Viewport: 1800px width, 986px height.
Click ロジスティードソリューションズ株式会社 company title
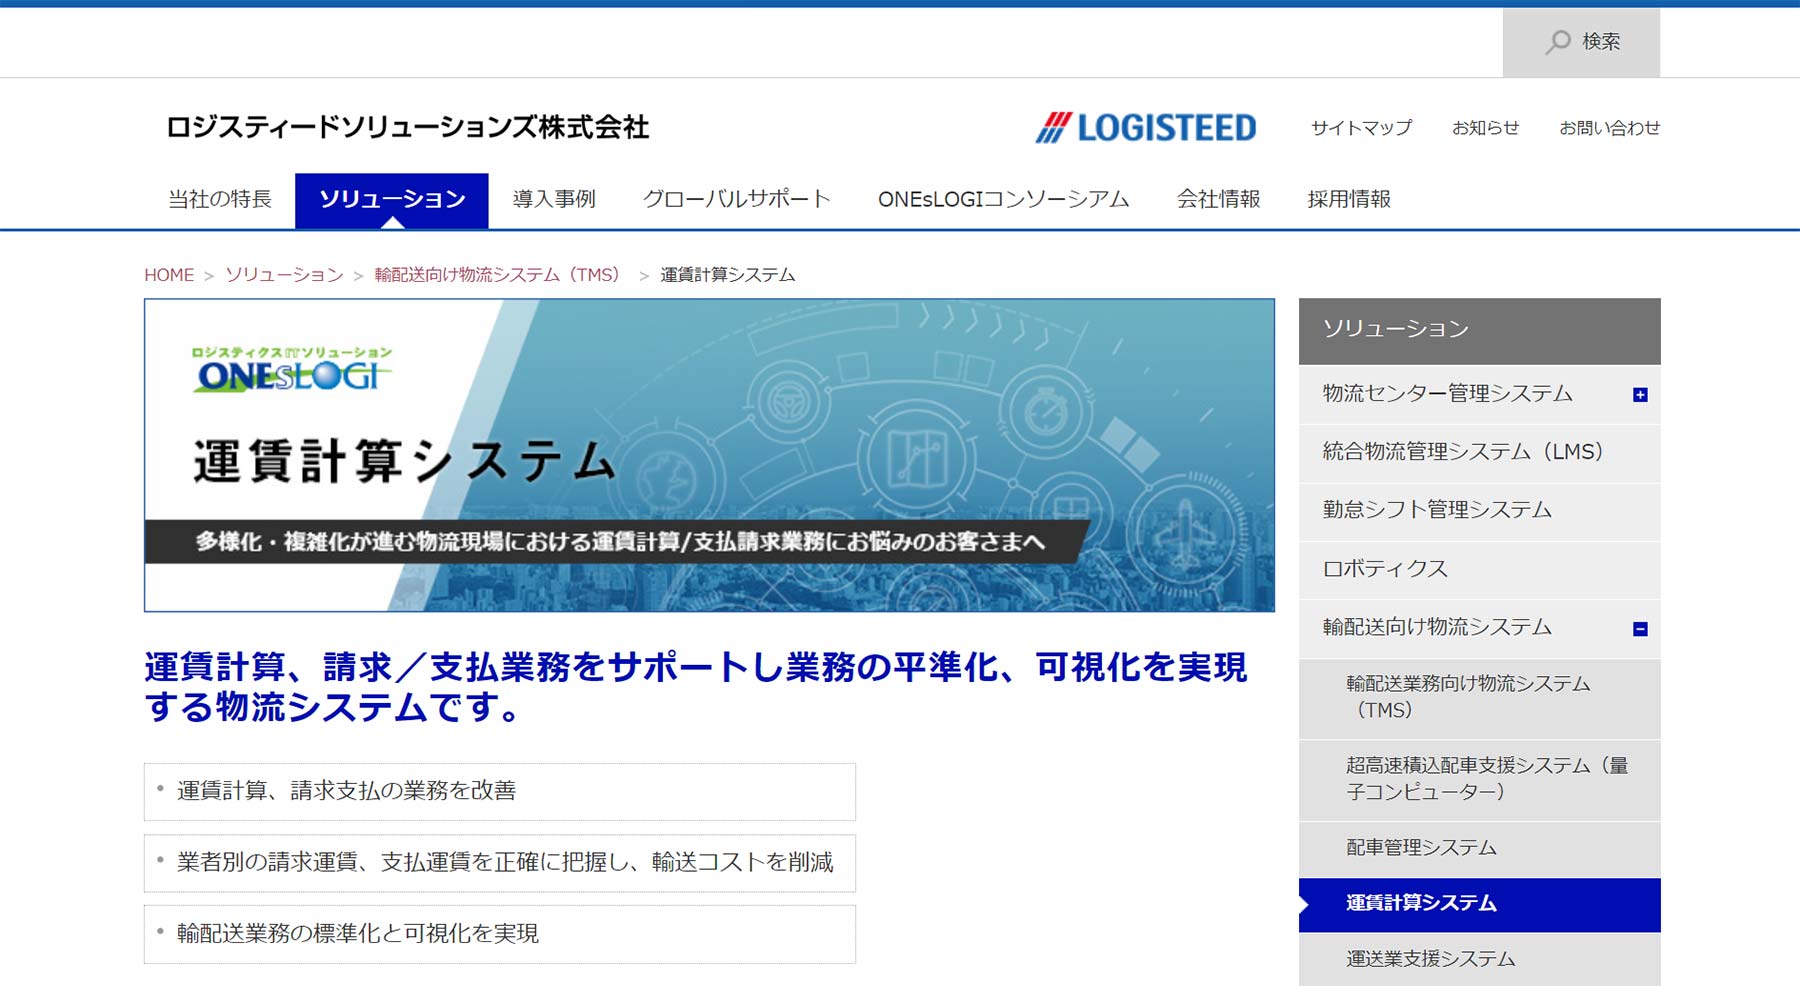pos(407,127)
